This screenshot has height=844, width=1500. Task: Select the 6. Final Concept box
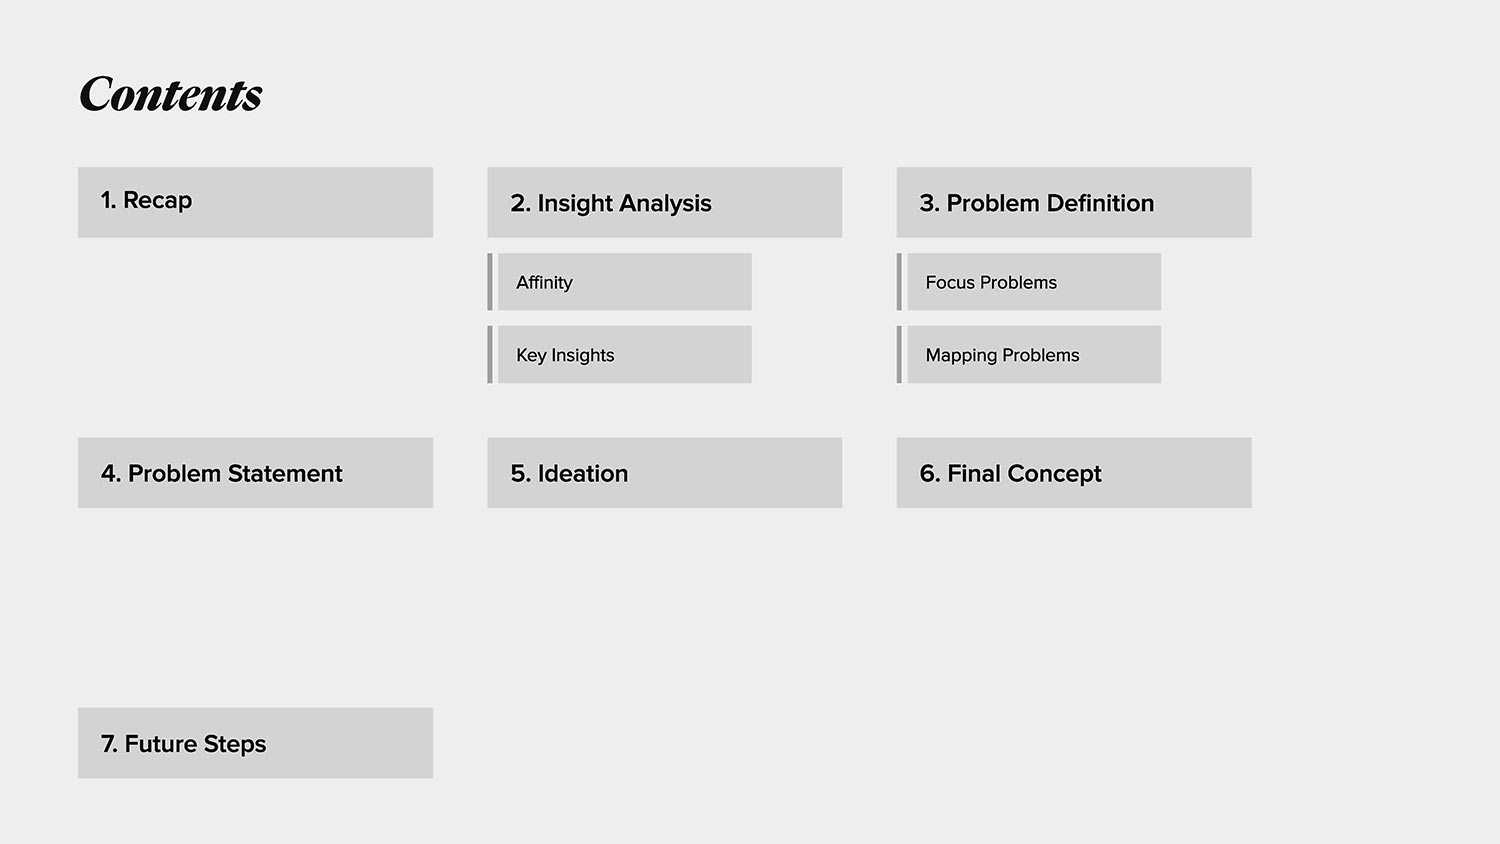pyautogui.click(x=1073, y=473)
